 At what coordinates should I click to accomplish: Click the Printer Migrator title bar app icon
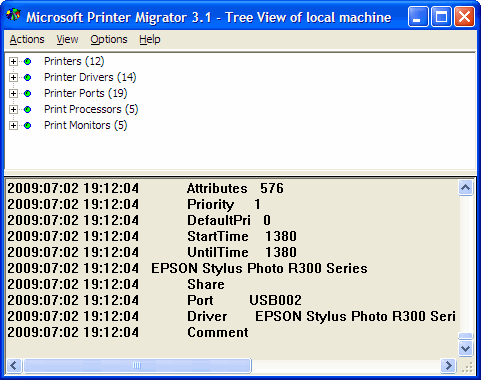14,16
